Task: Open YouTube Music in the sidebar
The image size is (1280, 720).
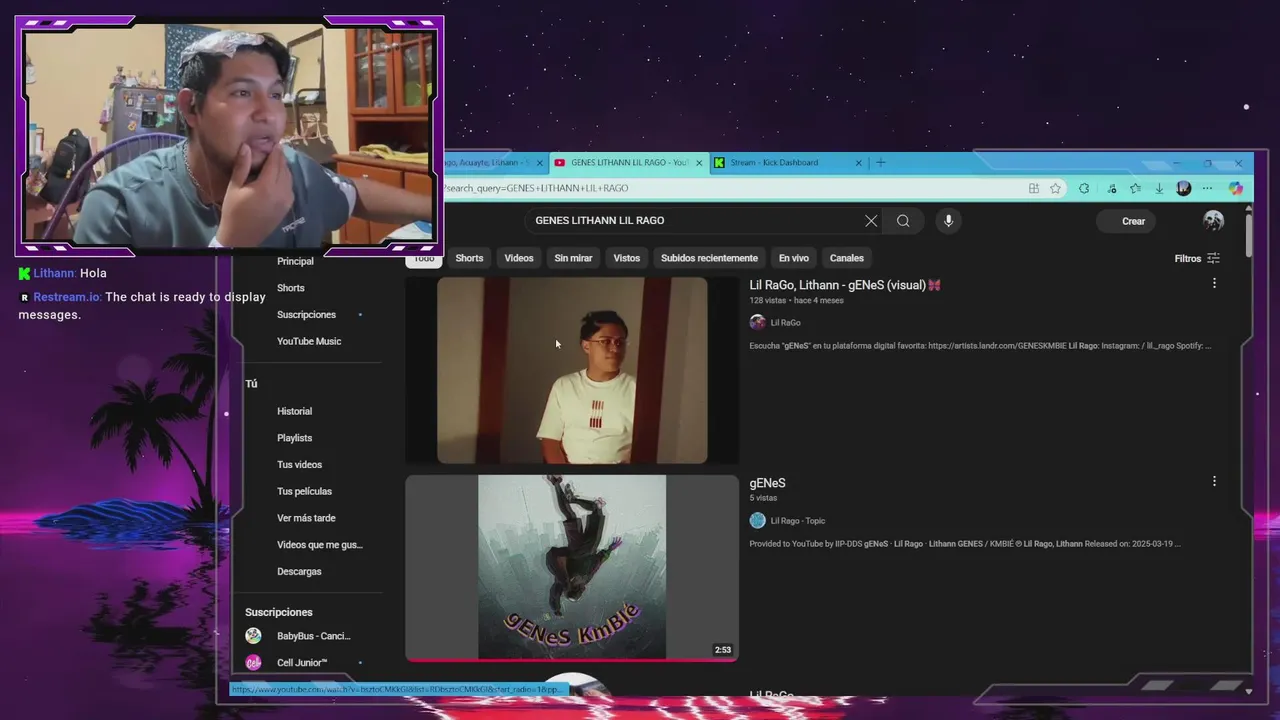Action: (309, 341)
